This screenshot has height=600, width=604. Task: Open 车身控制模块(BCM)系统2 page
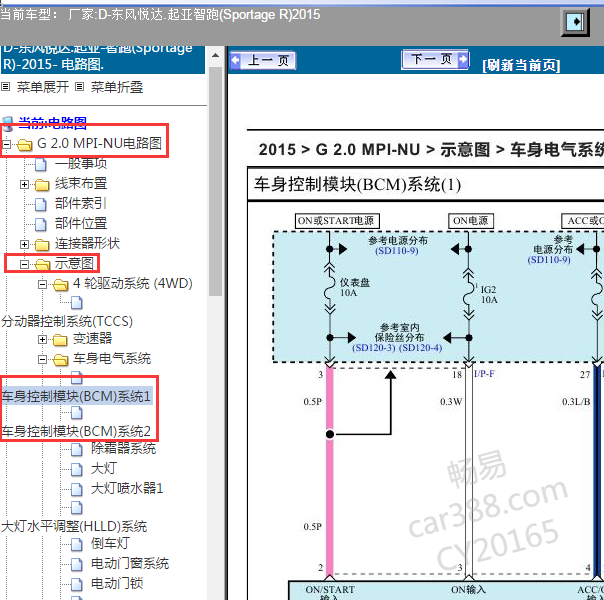[76, 431]
